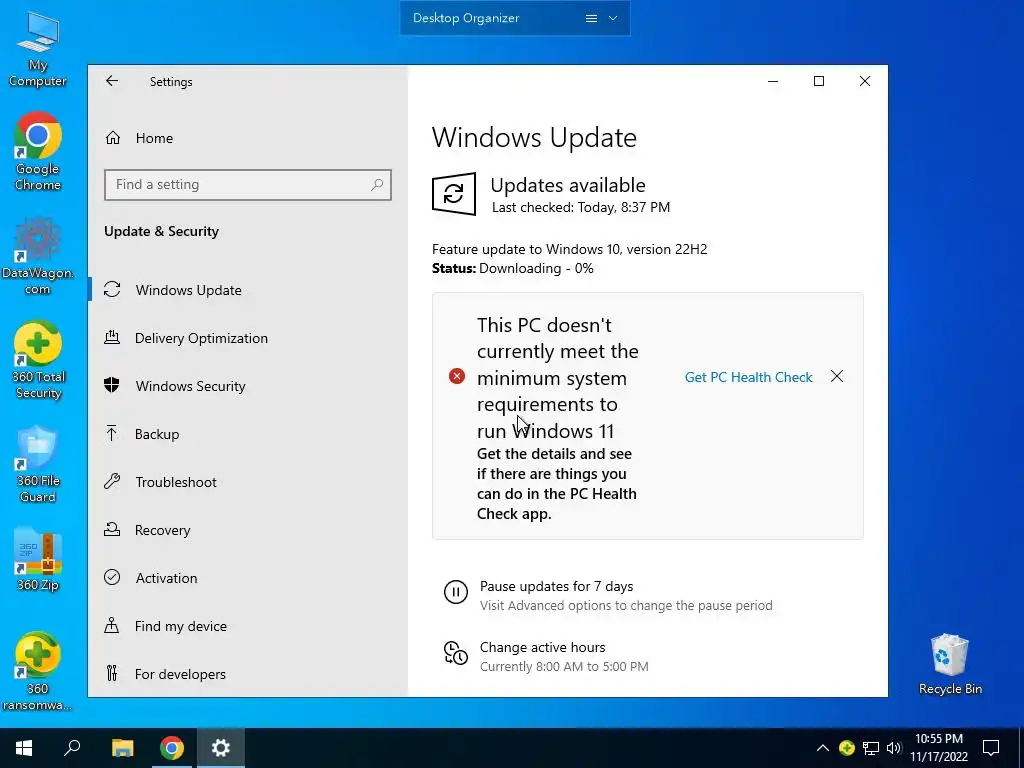Show hidden tray icons chevron
Image resolution: width=1024 pixels, height=768 pixels.
(x=823, y=748)
